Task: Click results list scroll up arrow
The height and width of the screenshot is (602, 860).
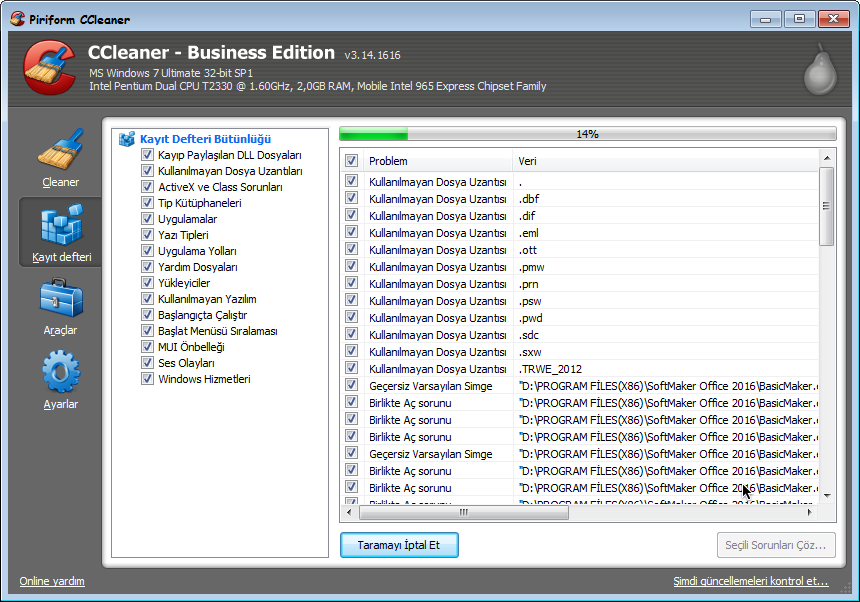Action: (827, 158)
